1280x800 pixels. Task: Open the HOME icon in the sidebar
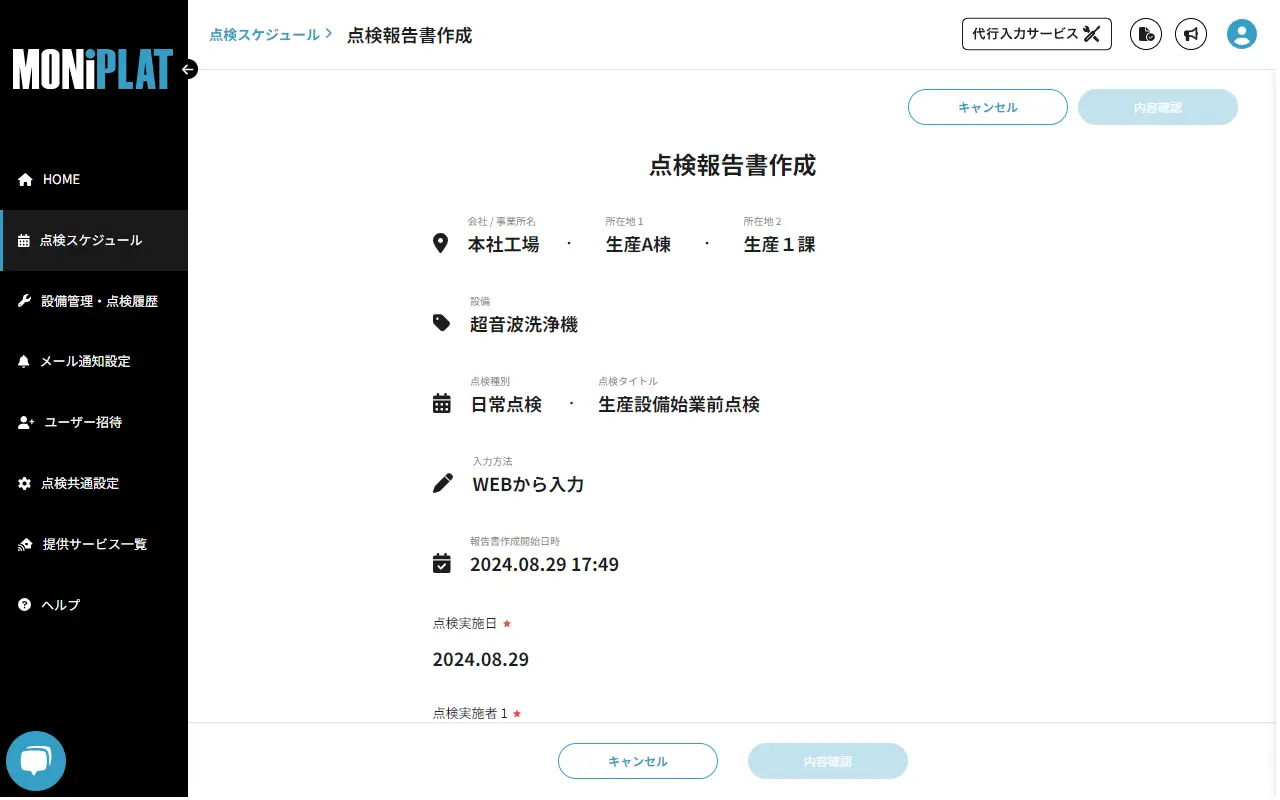click(x=23, y=179)
